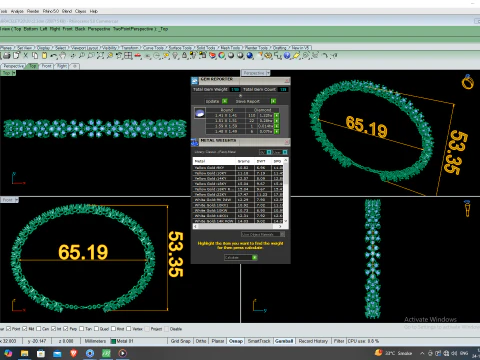480x360 pixels.
Task: Toggle Grid Snap in status bar
Action: coord(180,341)
